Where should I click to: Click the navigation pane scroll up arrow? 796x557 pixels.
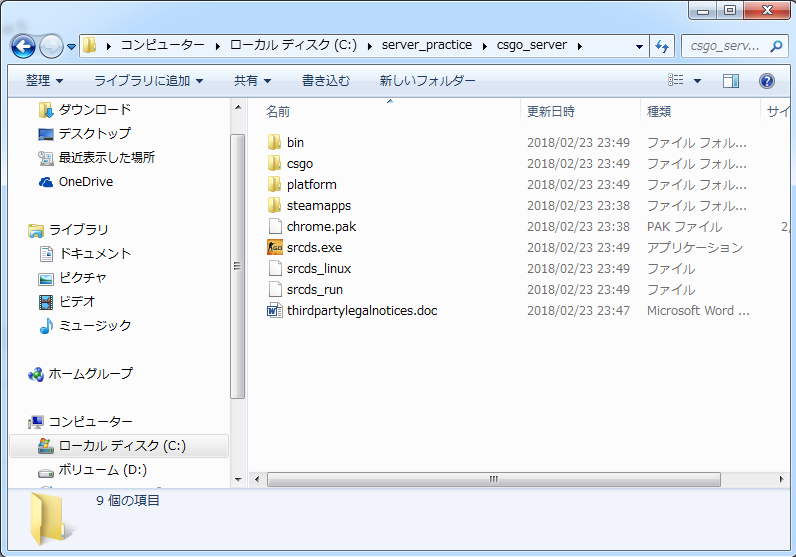[x=238, y=107]
